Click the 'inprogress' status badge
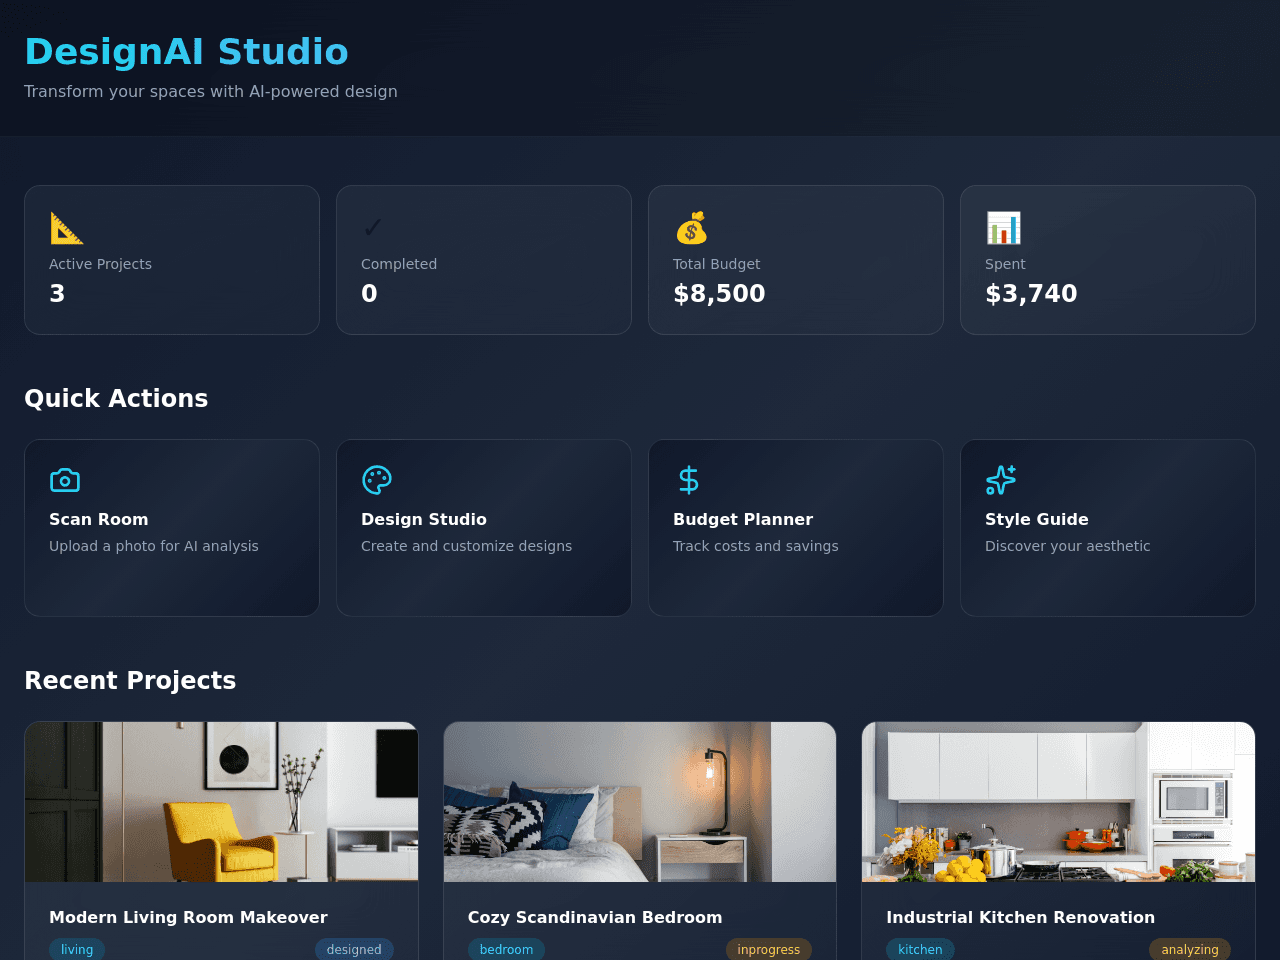This screenshot has height=960, width=1280. point(769,949)
